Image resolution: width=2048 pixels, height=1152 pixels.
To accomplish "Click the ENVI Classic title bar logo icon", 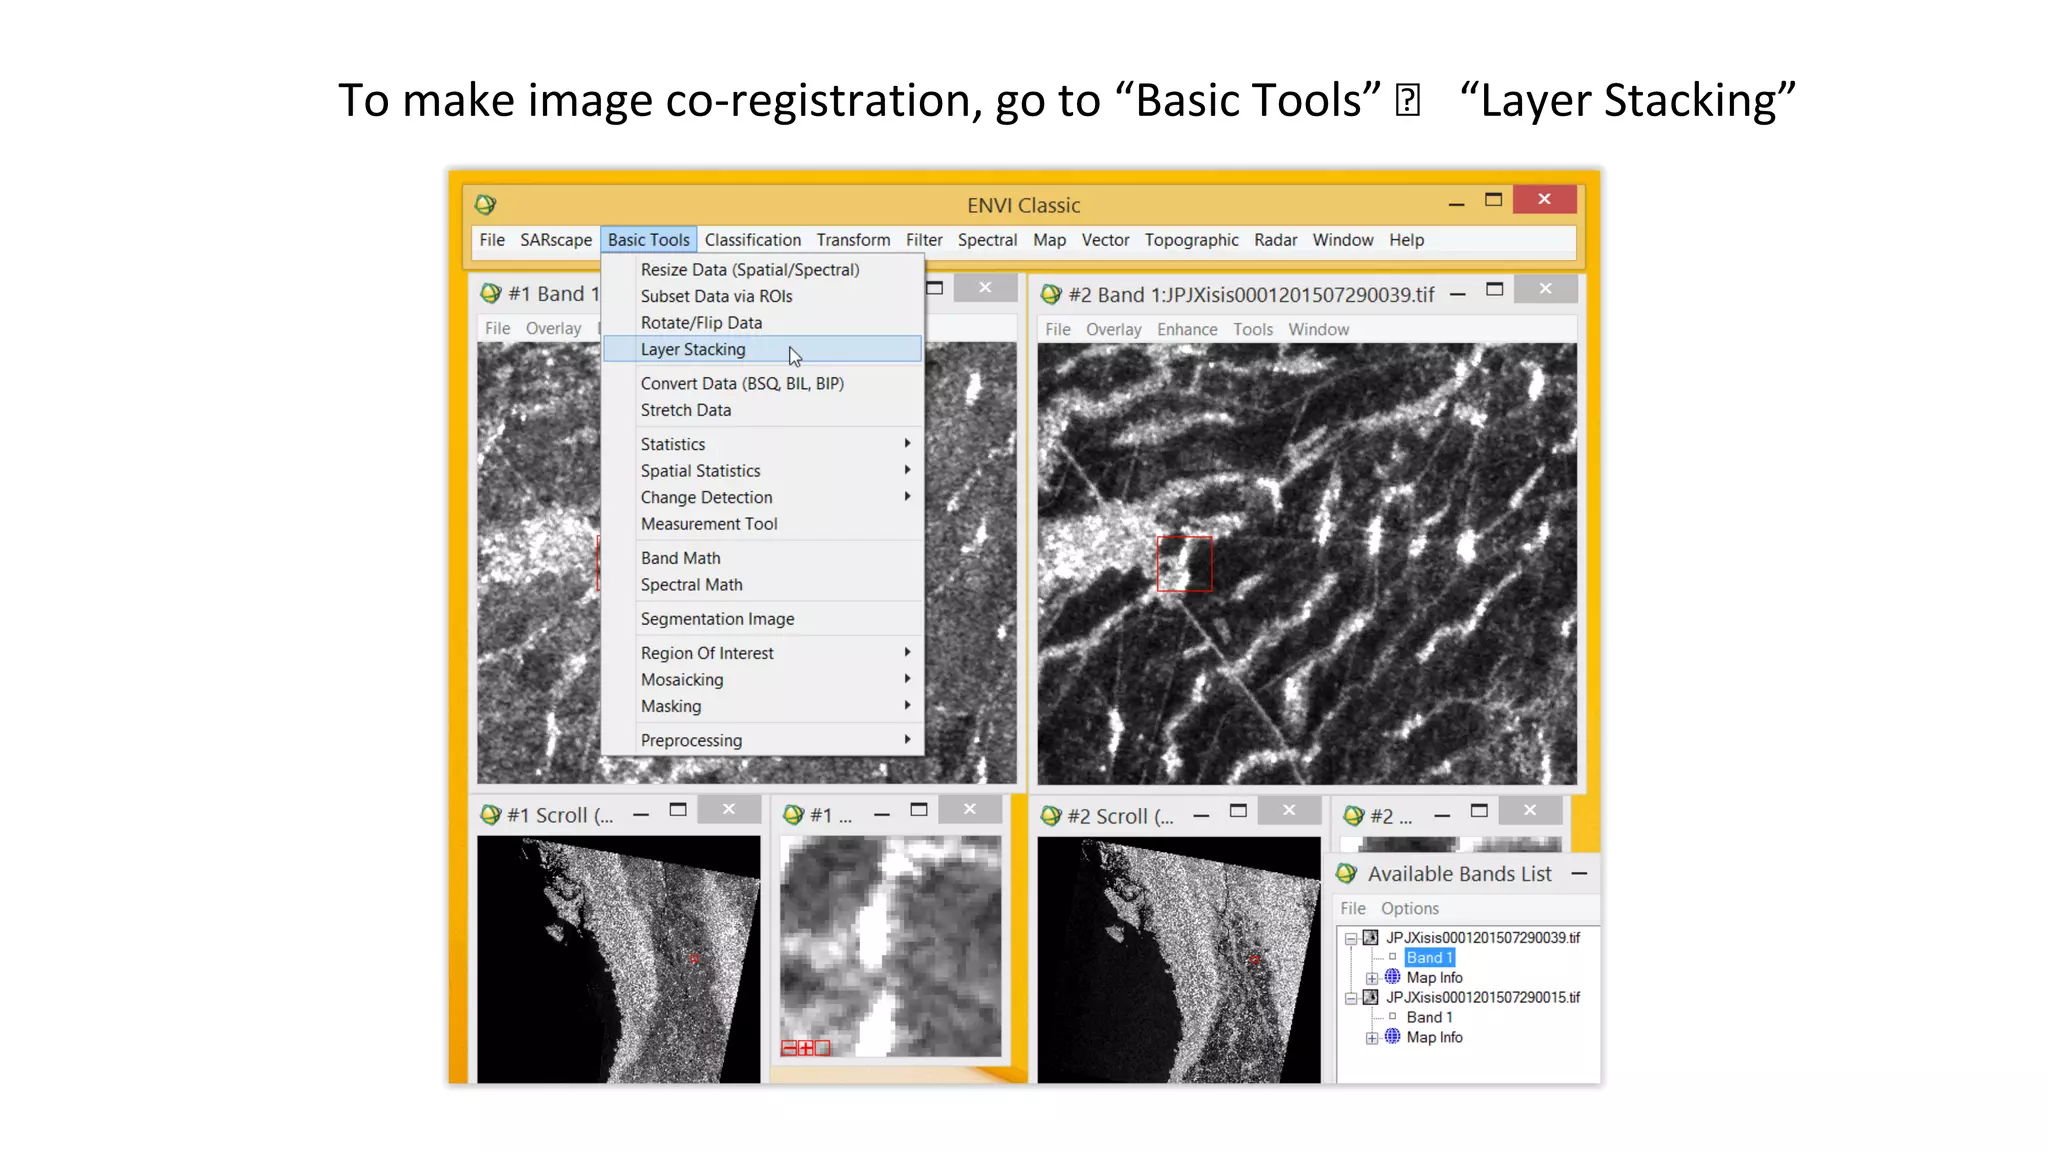I will tap(485, 204).
